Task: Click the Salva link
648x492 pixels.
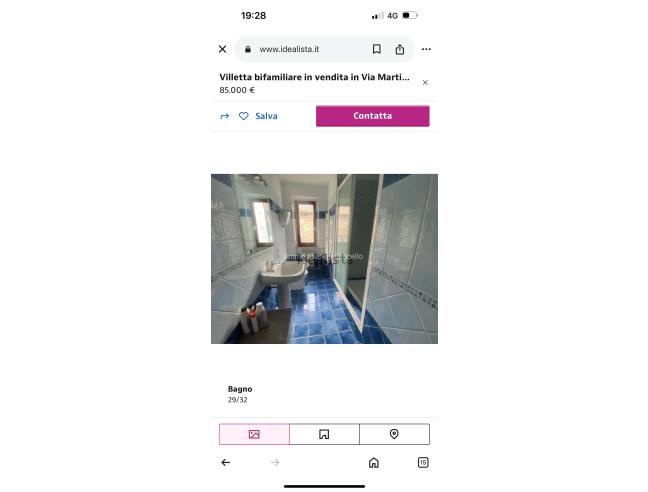Action: (x=266, y=116)
